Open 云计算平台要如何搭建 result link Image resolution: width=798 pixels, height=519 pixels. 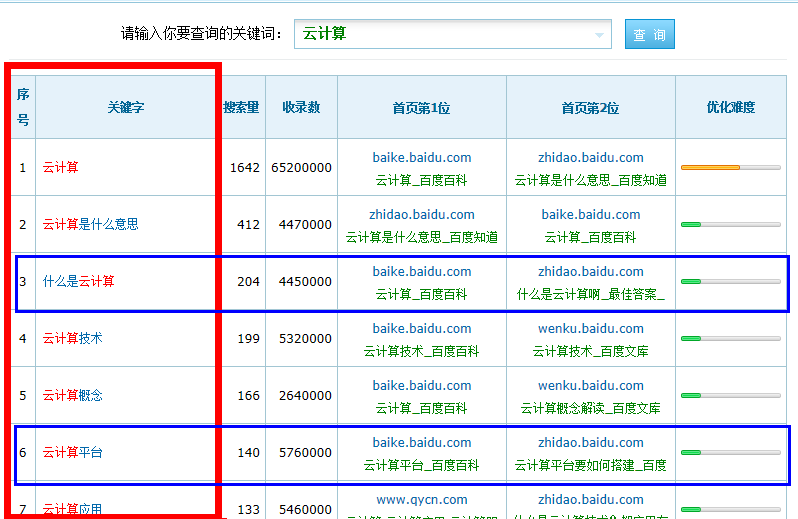coord(590,465)
